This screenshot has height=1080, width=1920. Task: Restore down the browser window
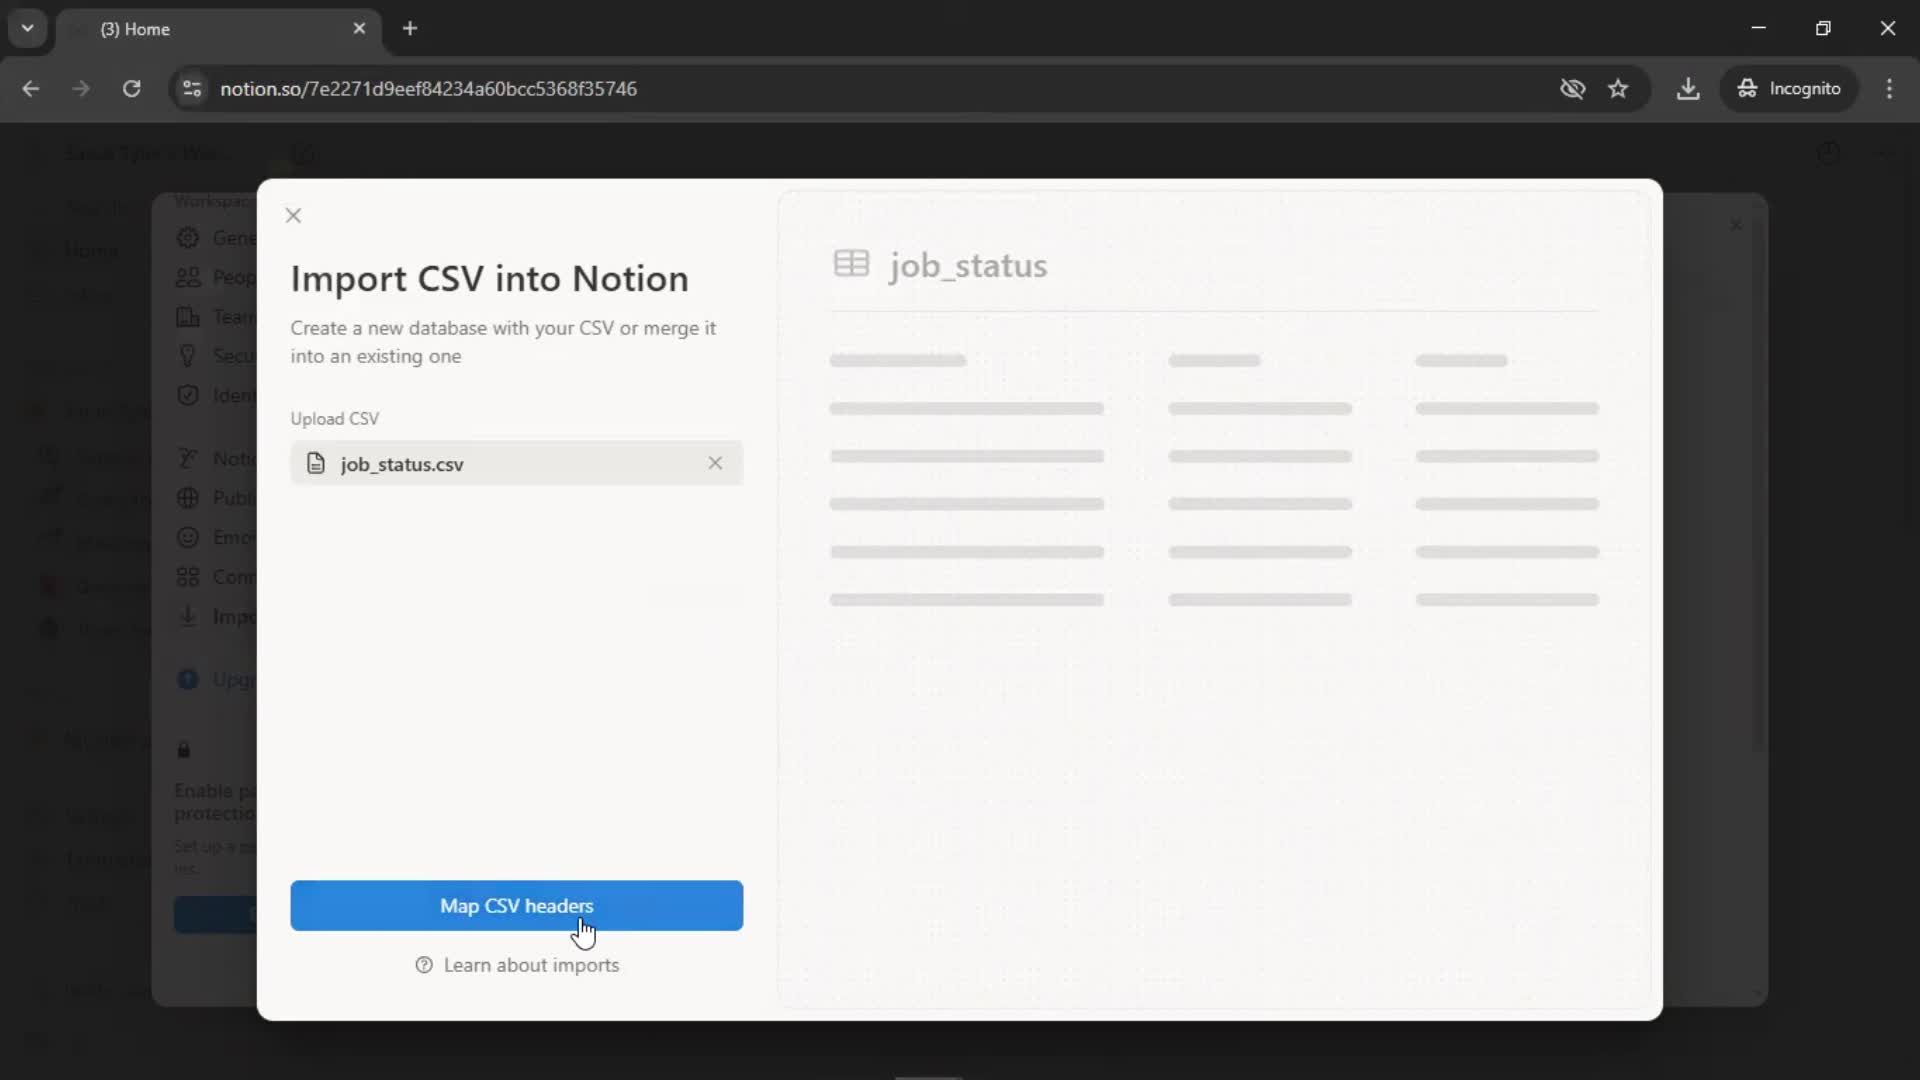point(1823,28)
